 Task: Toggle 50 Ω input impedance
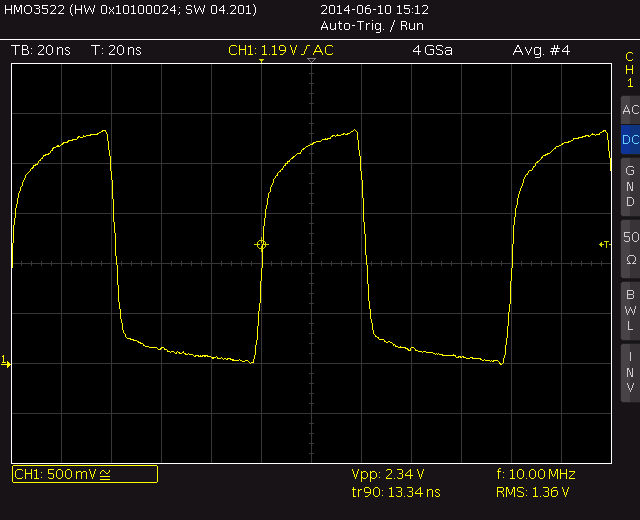[630, 247]
